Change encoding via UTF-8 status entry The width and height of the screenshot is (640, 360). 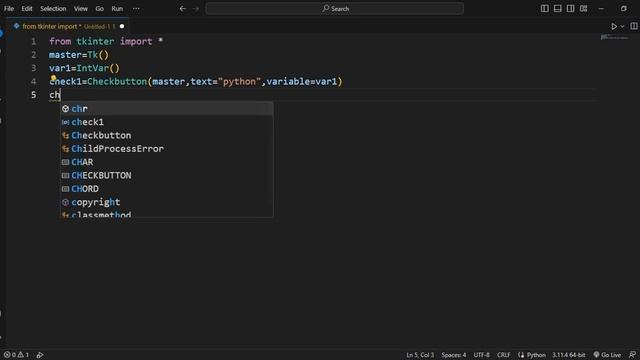tap(482, 355)
